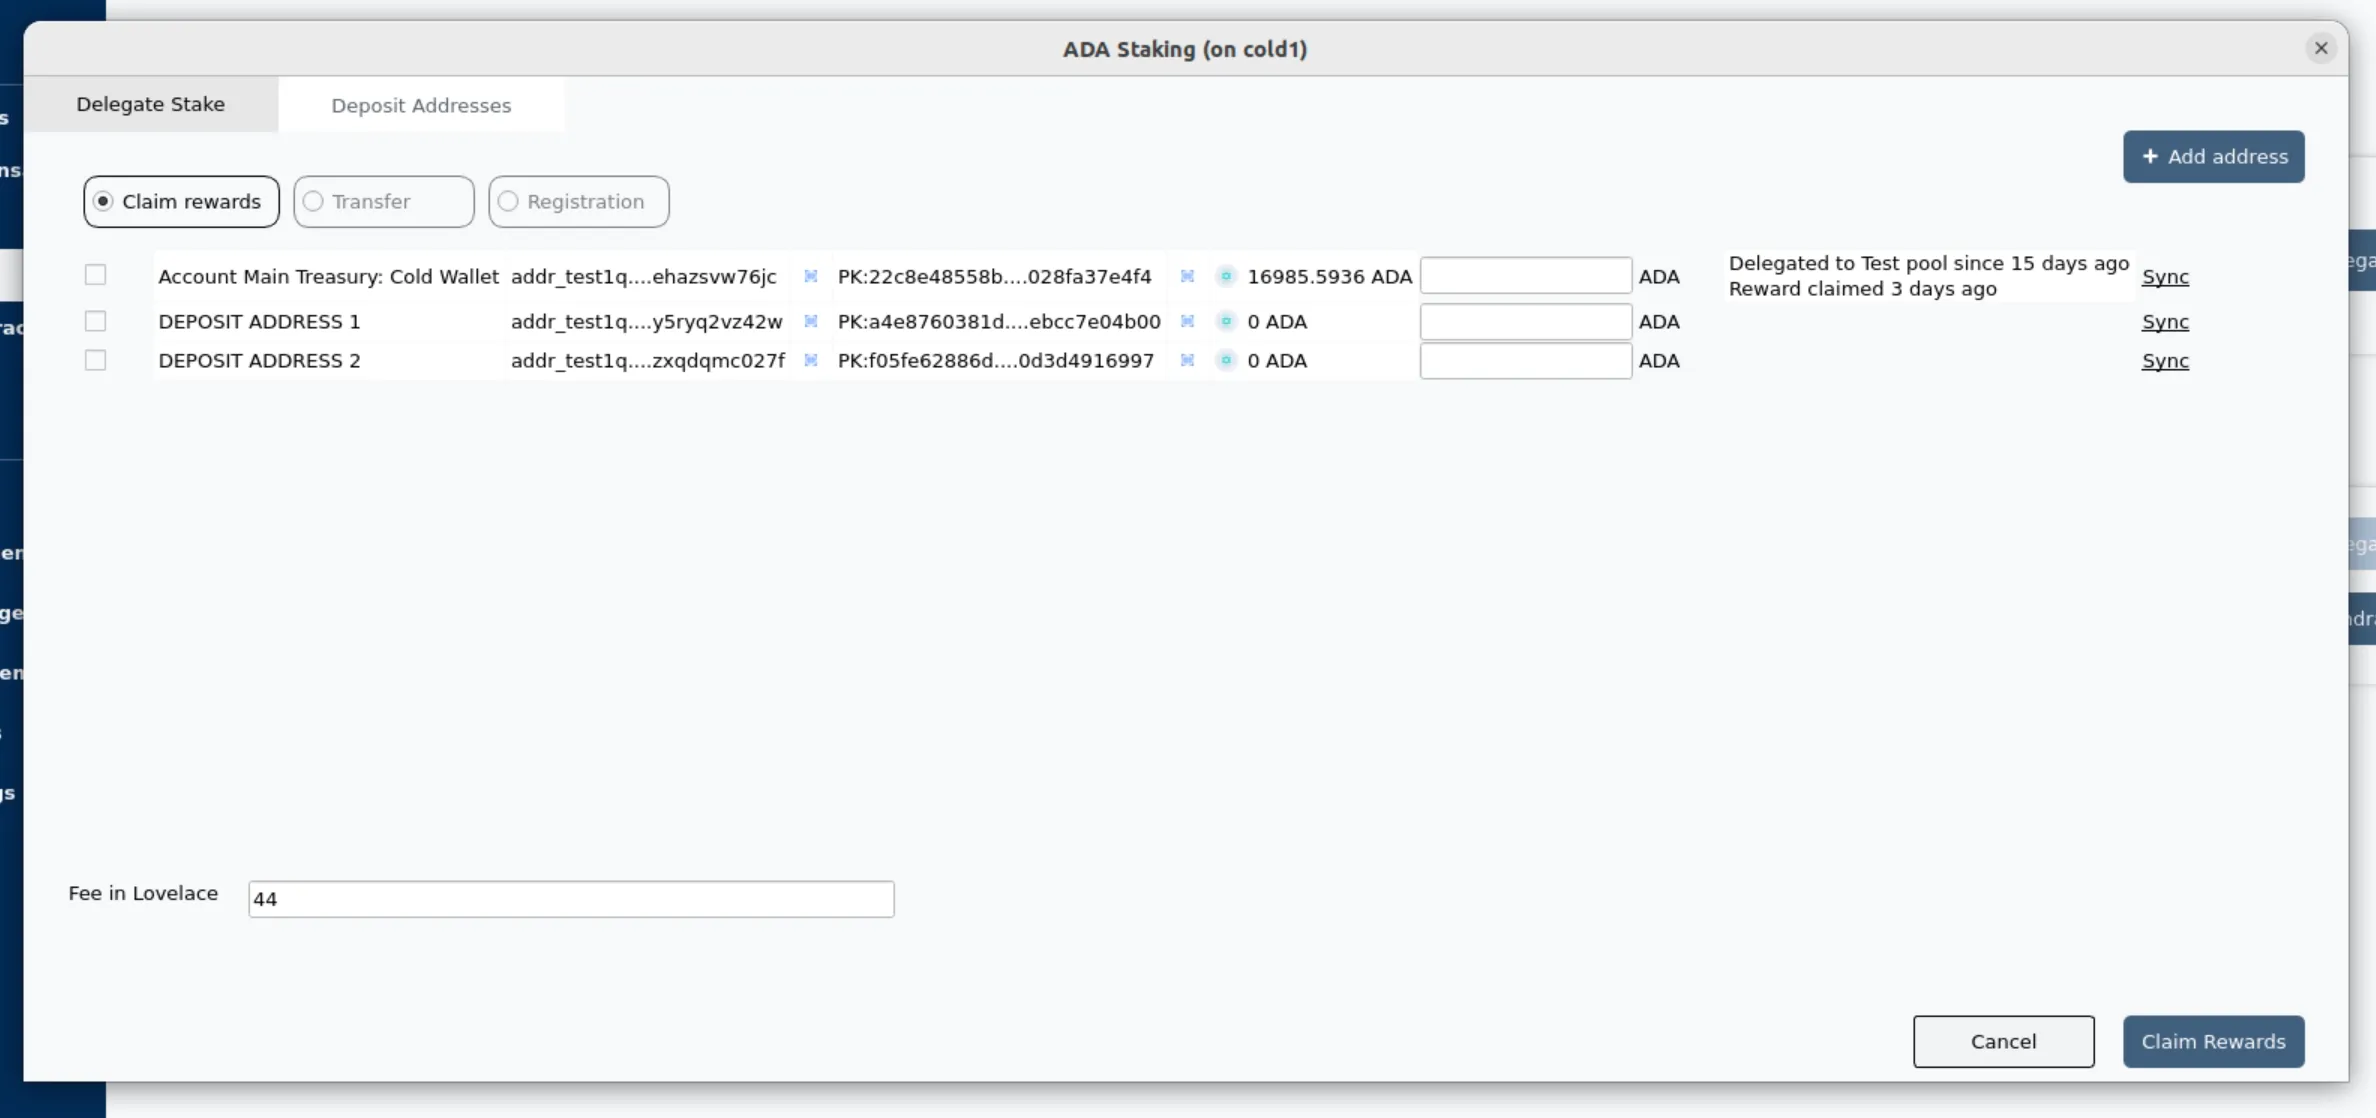Sync the DEPOSIT ADDRESS 2 row

[2165, 360]
